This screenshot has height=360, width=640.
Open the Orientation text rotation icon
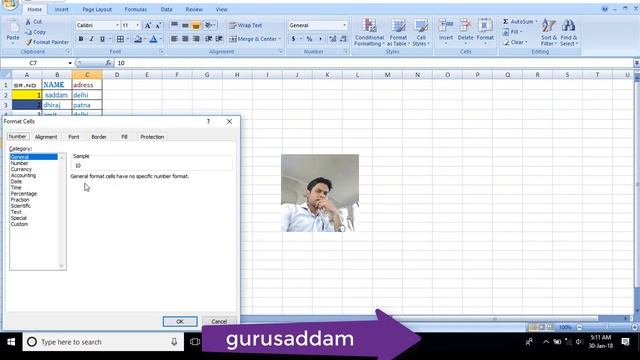click(x=209, y=25)
